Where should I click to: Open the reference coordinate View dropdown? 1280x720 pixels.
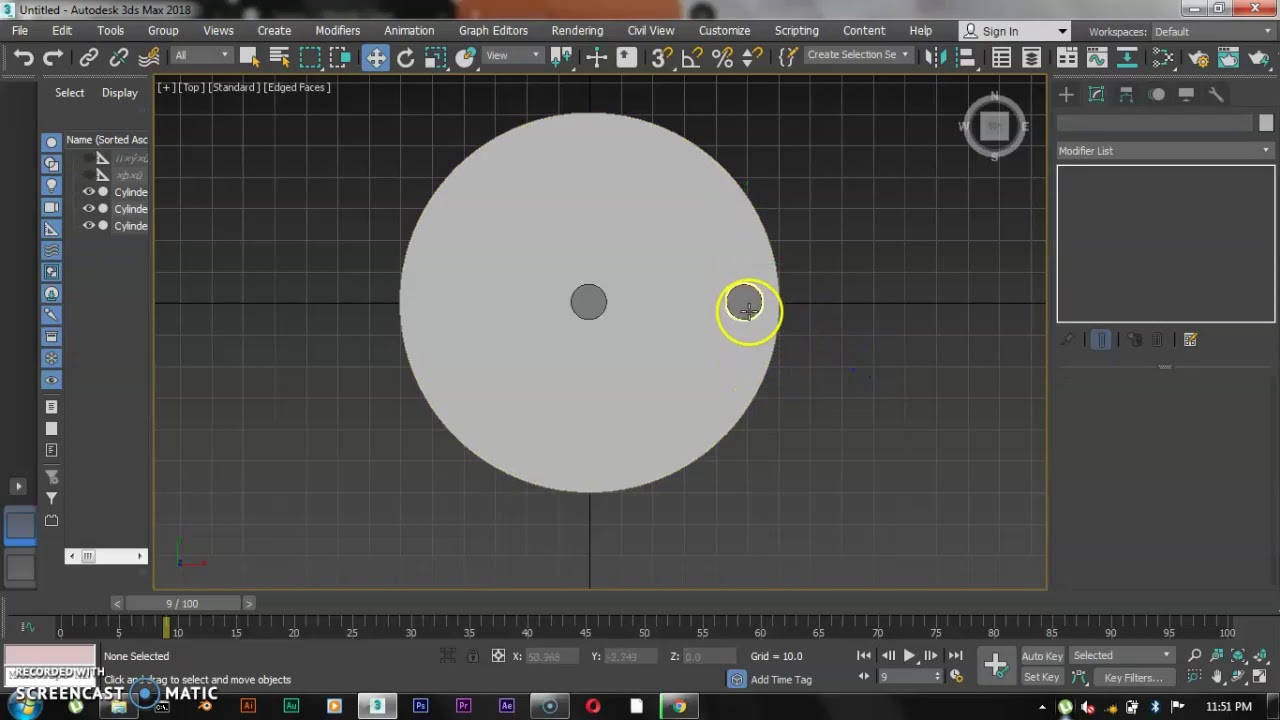[513, 55]
